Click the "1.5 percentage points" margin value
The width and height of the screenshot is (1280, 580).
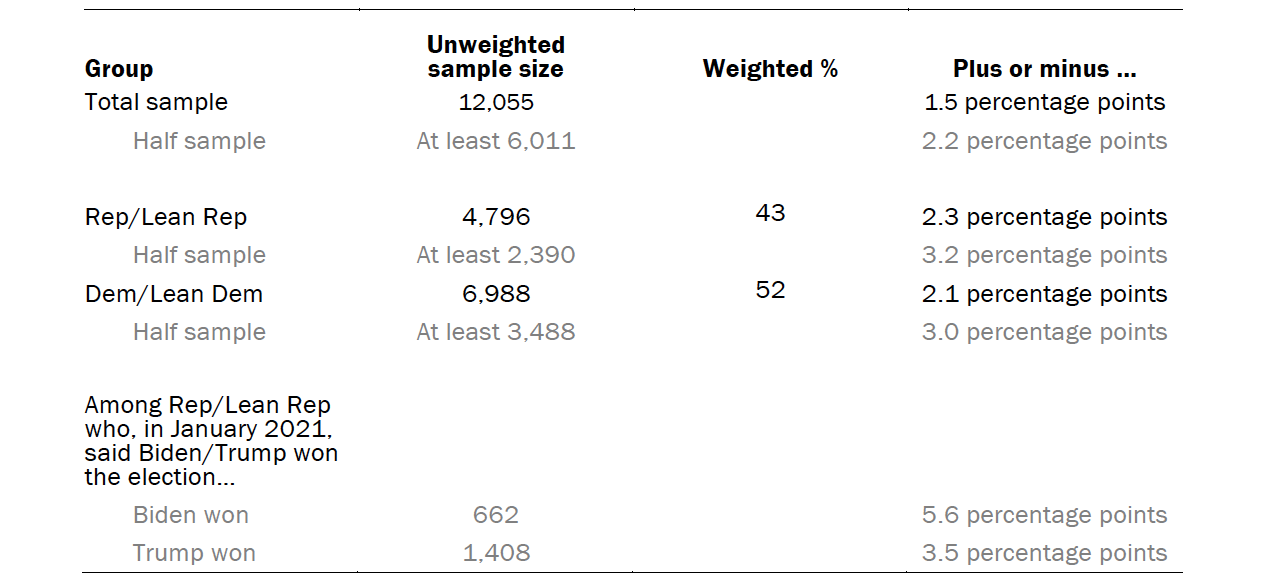click(1045, 102)
